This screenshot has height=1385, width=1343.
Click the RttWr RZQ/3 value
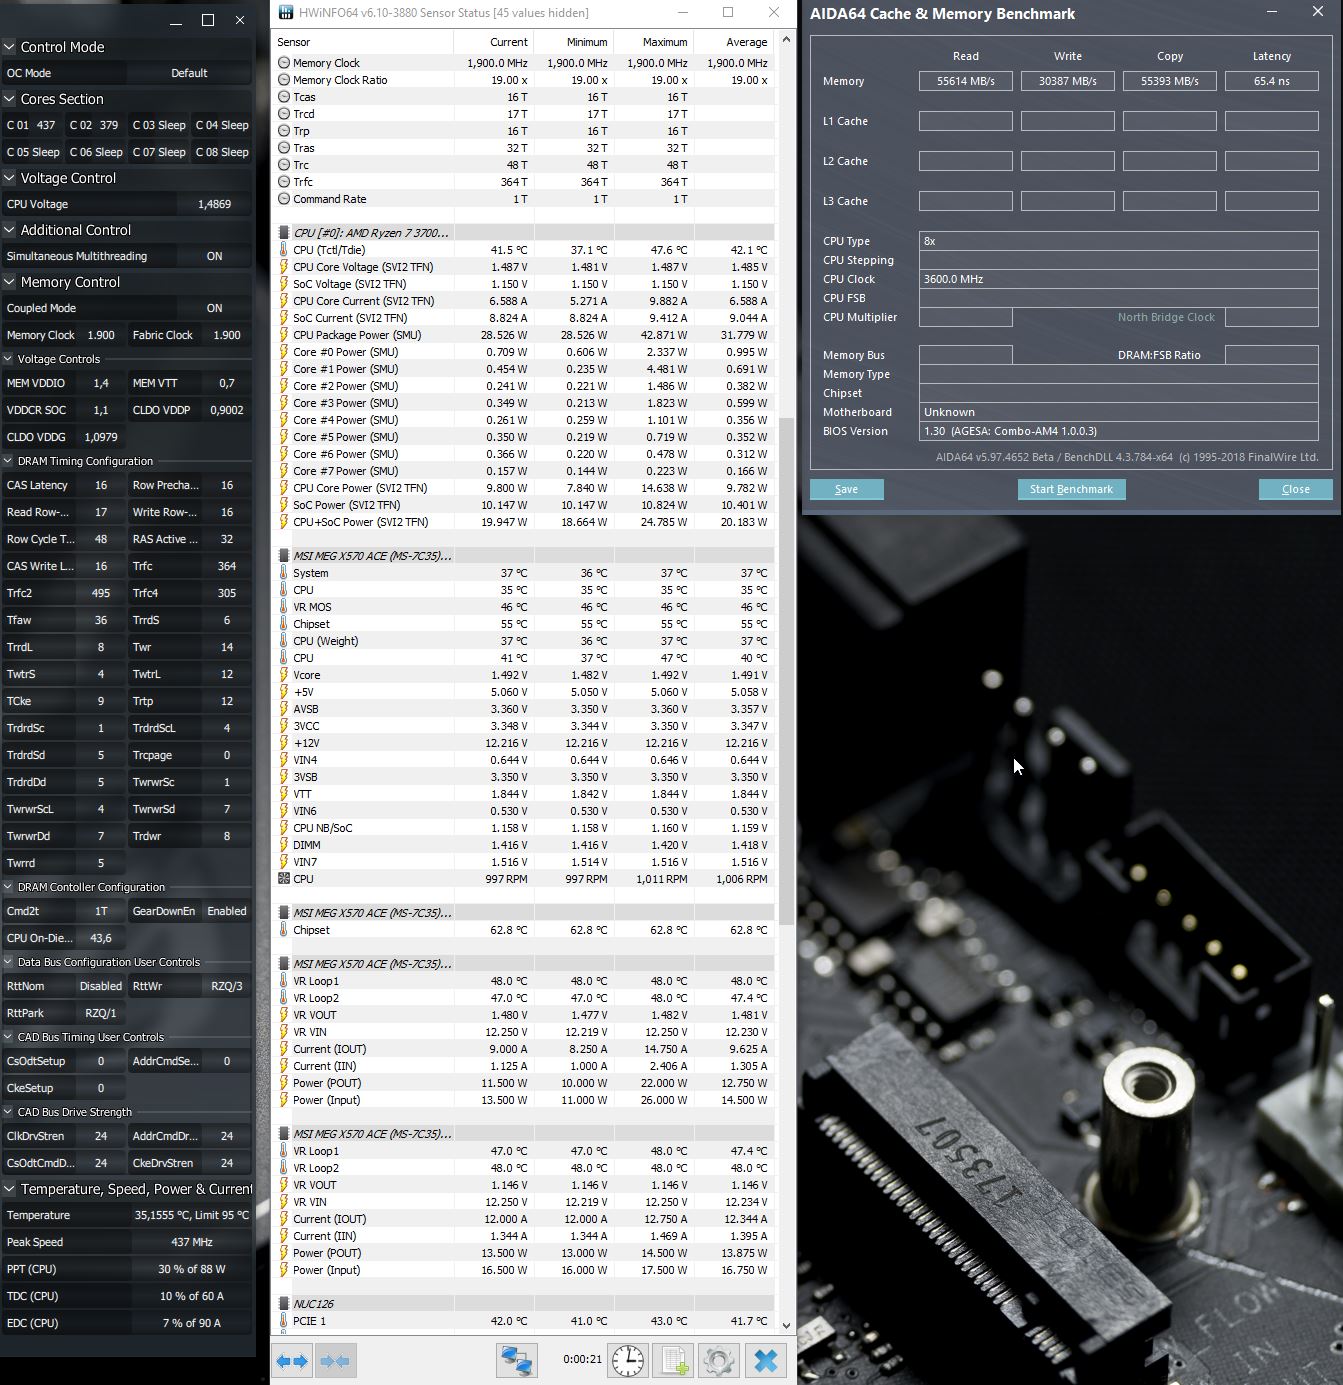point(227,986)
